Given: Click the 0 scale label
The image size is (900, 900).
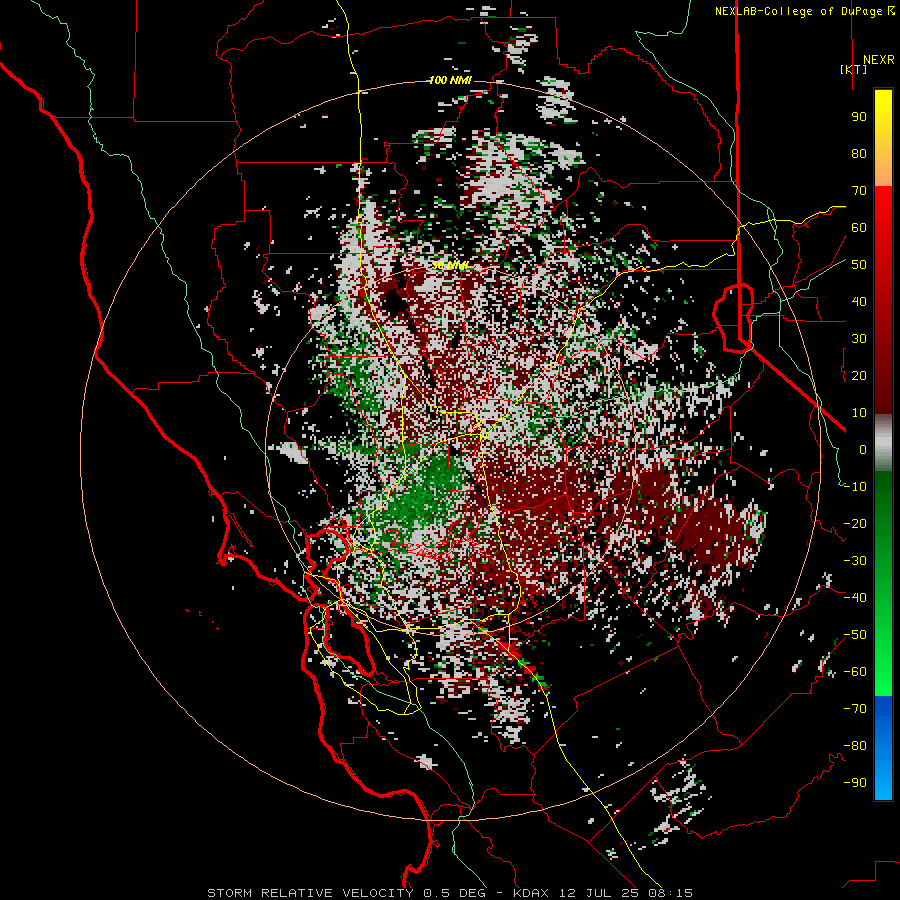Looking at the screenshot, I should 863,449.
